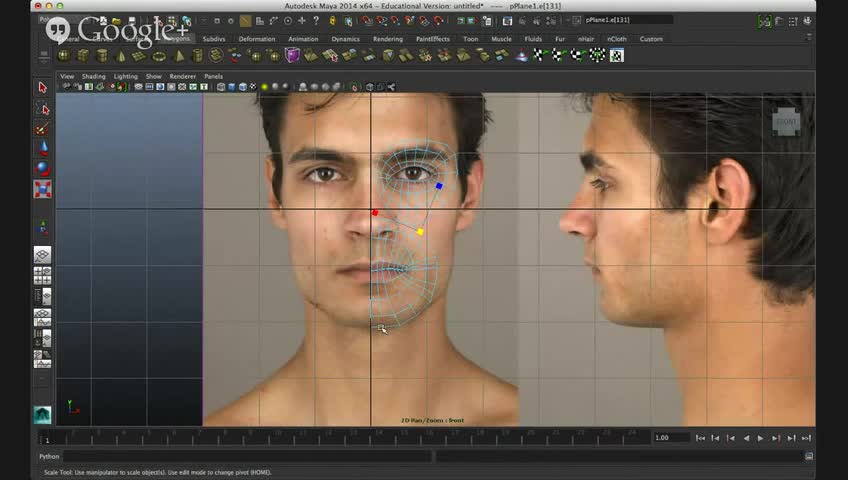848x480 pixels.
Task: Open the Renderer panel menu
Action: (182, 76)
